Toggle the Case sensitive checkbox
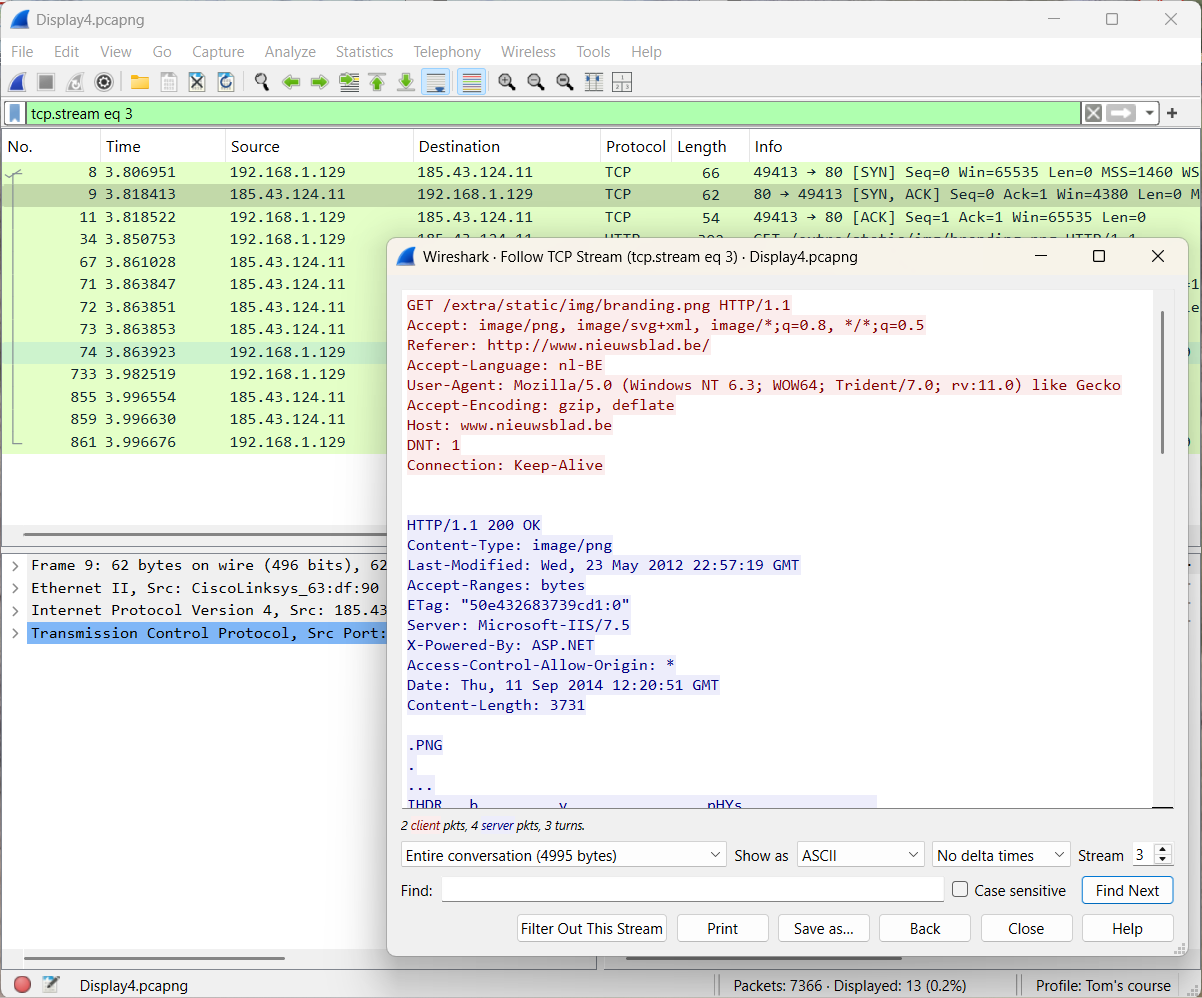Viewport: 1202px width, 998px height. (960, 890)
